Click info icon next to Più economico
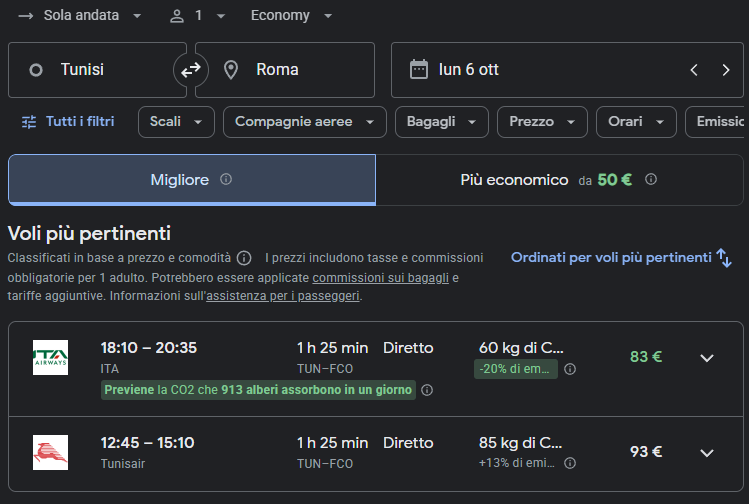This screenshot has height=504, width=749. (651, 179)
